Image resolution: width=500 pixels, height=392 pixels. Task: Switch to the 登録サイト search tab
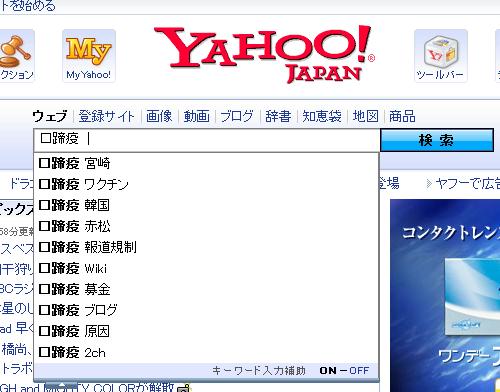click(x=107, y=116)
